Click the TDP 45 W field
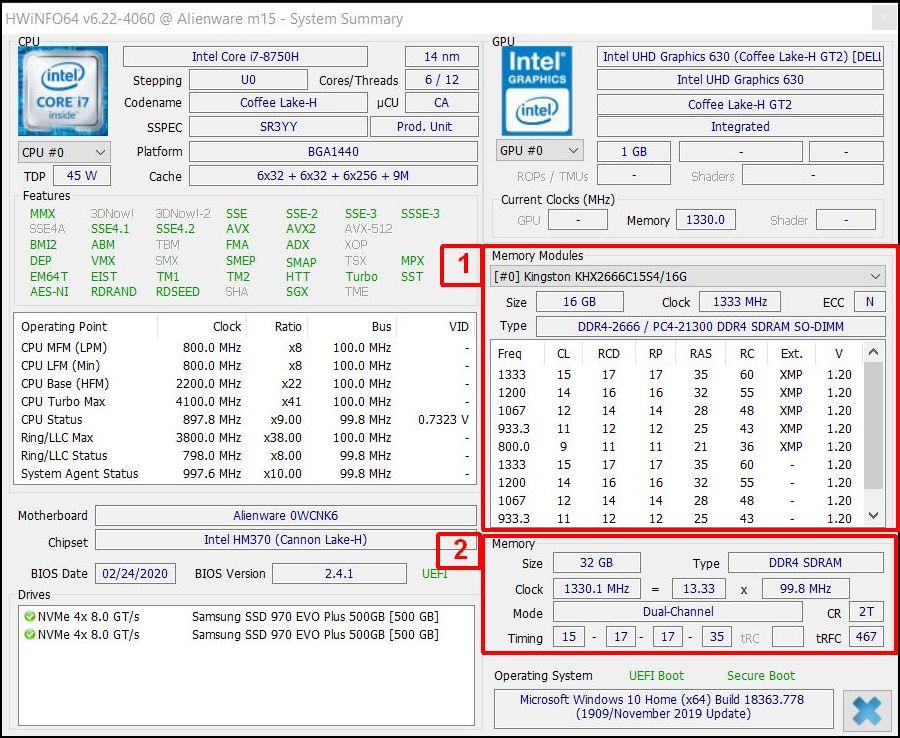 82,176
